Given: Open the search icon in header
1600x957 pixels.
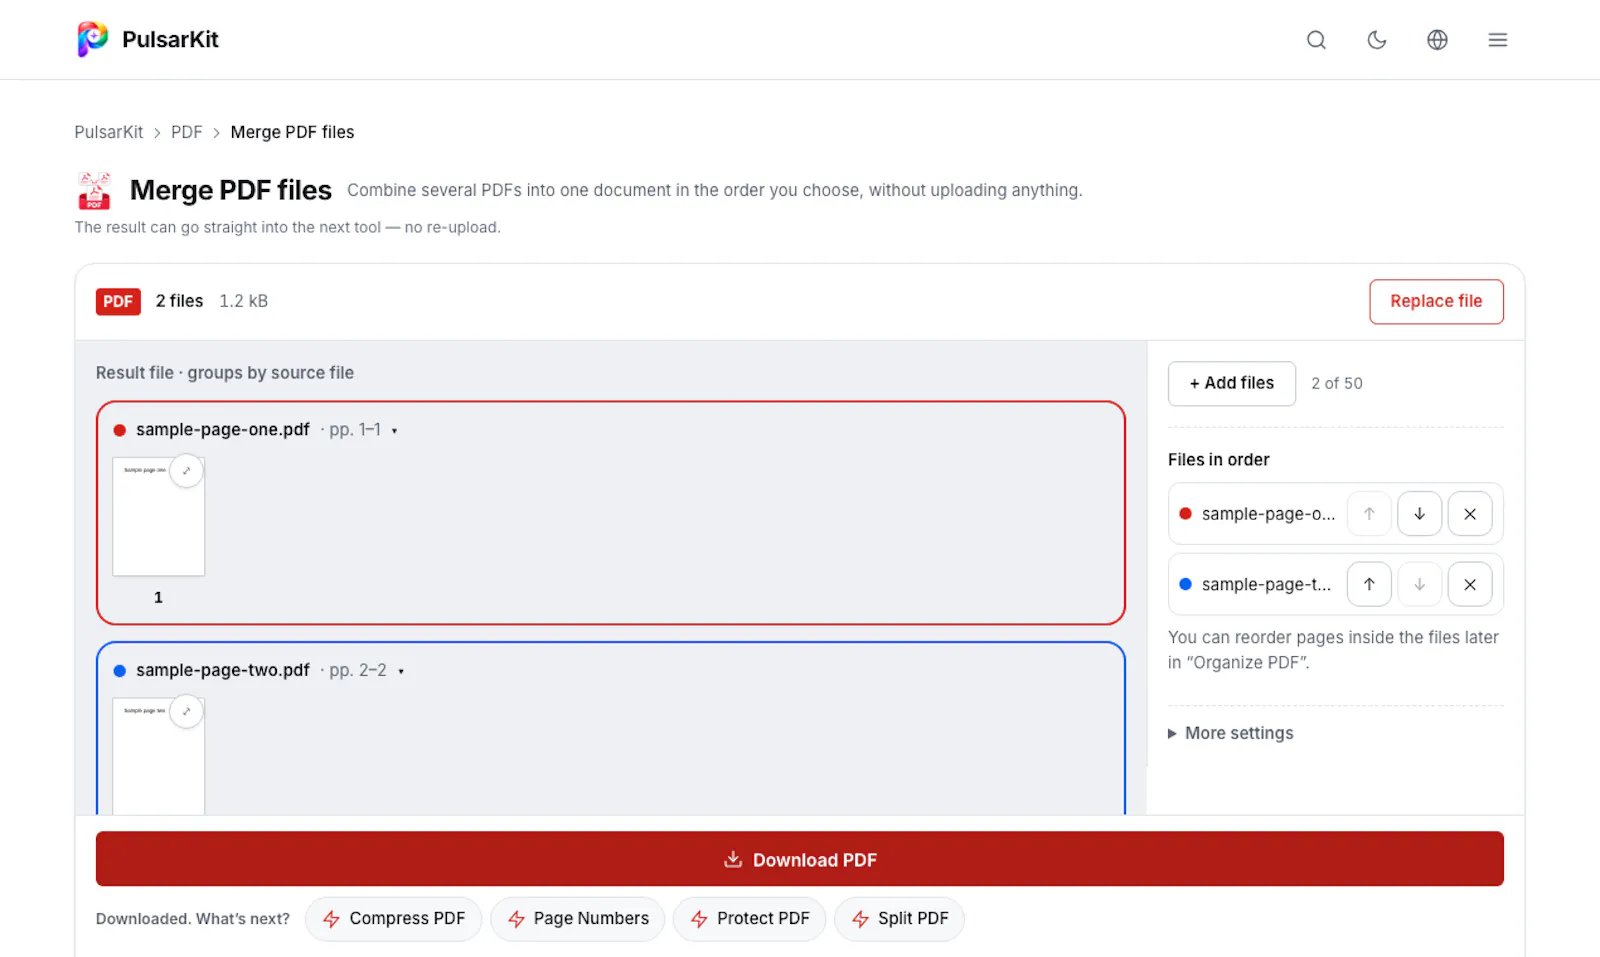Looking at the screenshot, I should pos(1316,40).
